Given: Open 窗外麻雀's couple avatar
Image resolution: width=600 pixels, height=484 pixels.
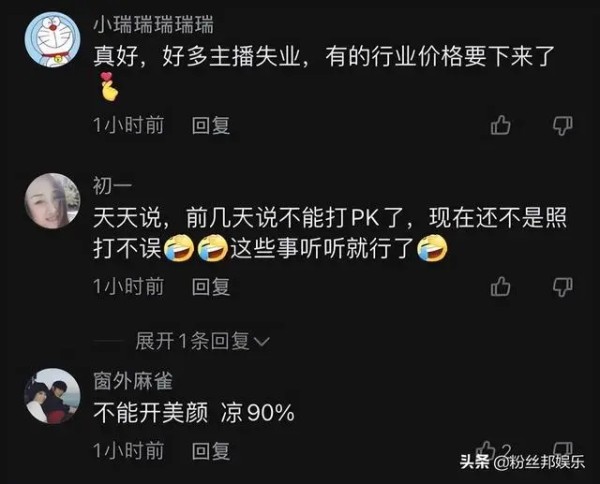Looking at the screenshot, I should [52, 396].
